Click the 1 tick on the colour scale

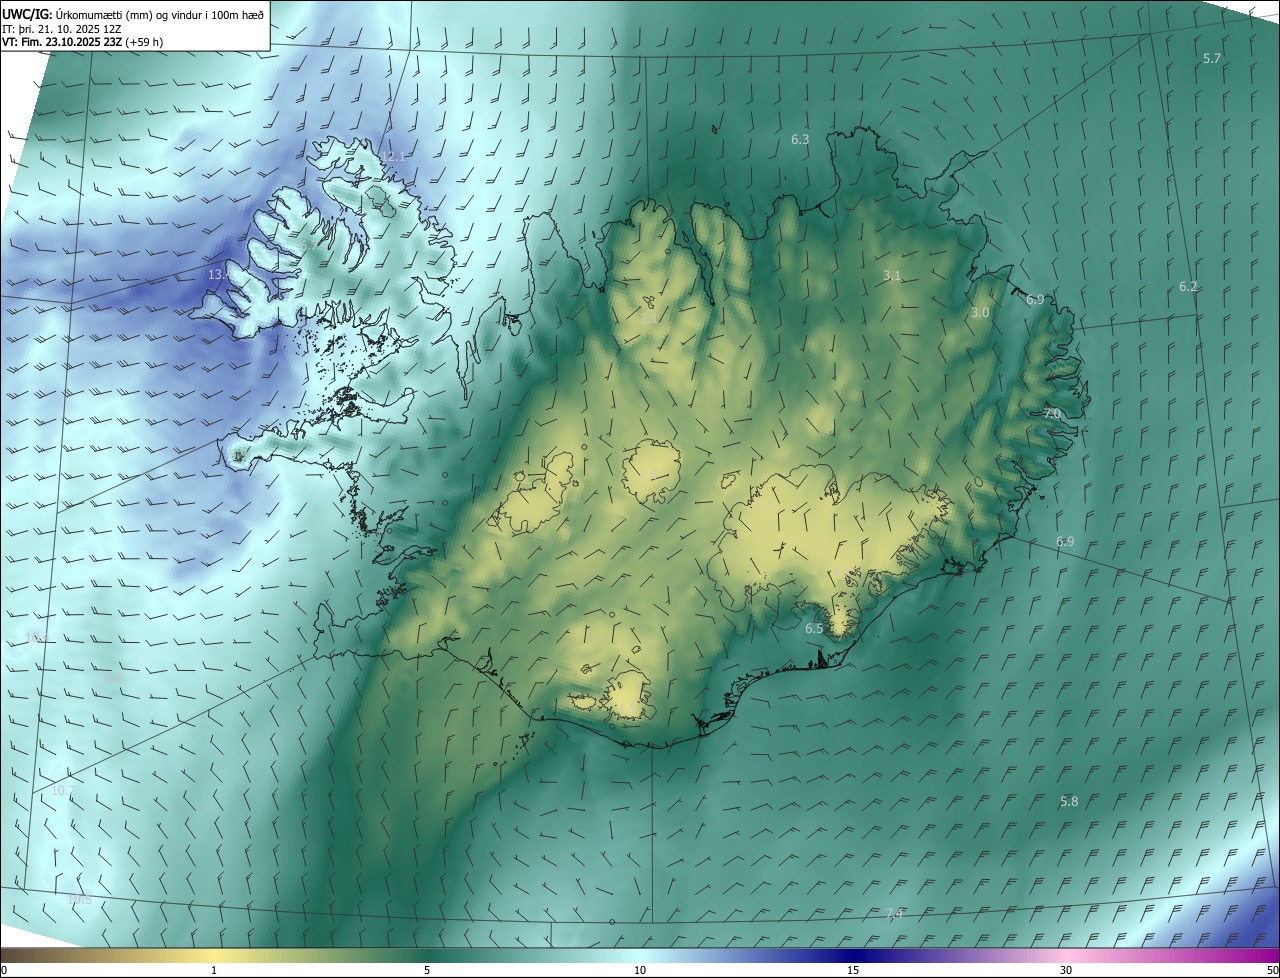pyautogui.click(x=214, y=970)
